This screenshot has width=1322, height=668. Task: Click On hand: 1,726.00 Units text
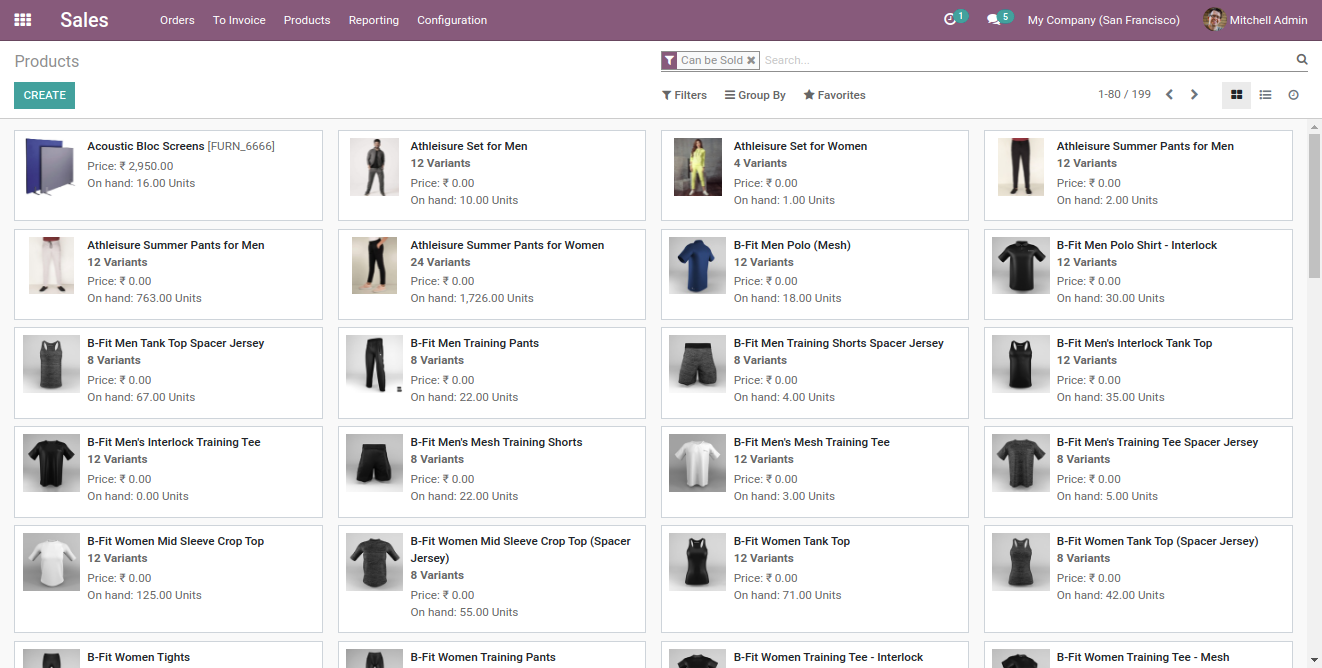tap(472, 298)
